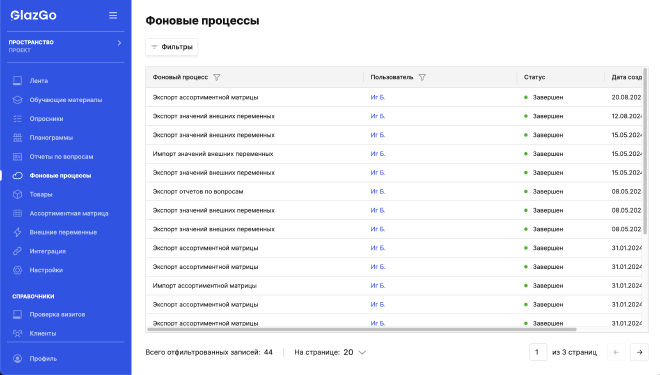Click the Фоновые процессы page heading

click(202, 21)
